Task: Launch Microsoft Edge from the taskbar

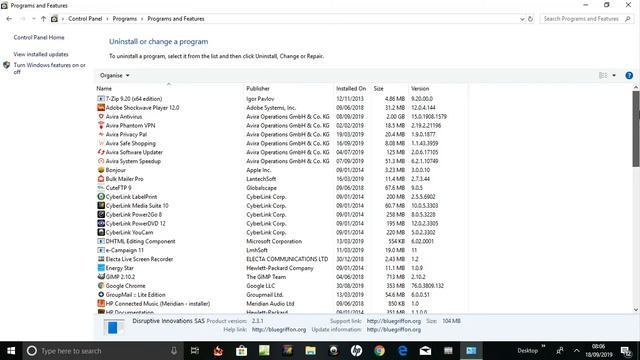Action: 402,351
